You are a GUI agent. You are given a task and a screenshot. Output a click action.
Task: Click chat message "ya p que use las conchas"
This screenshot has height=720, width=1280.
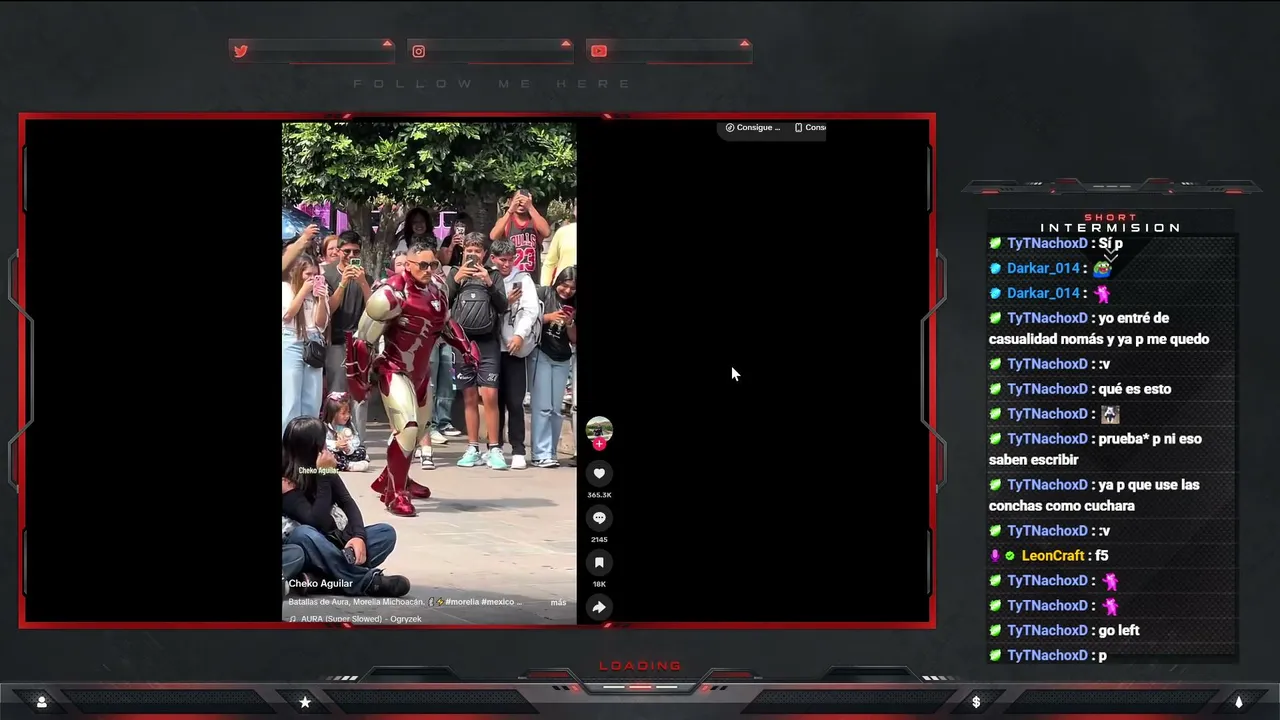(1094, 495)
